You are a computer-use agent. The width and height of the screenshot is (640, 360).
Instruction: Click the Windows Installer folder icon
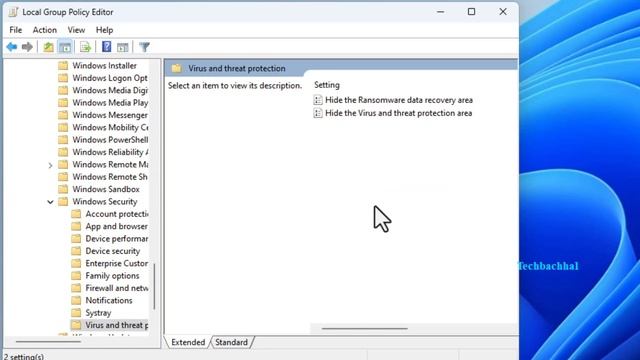pyautogui.click(x=63, y=66)
